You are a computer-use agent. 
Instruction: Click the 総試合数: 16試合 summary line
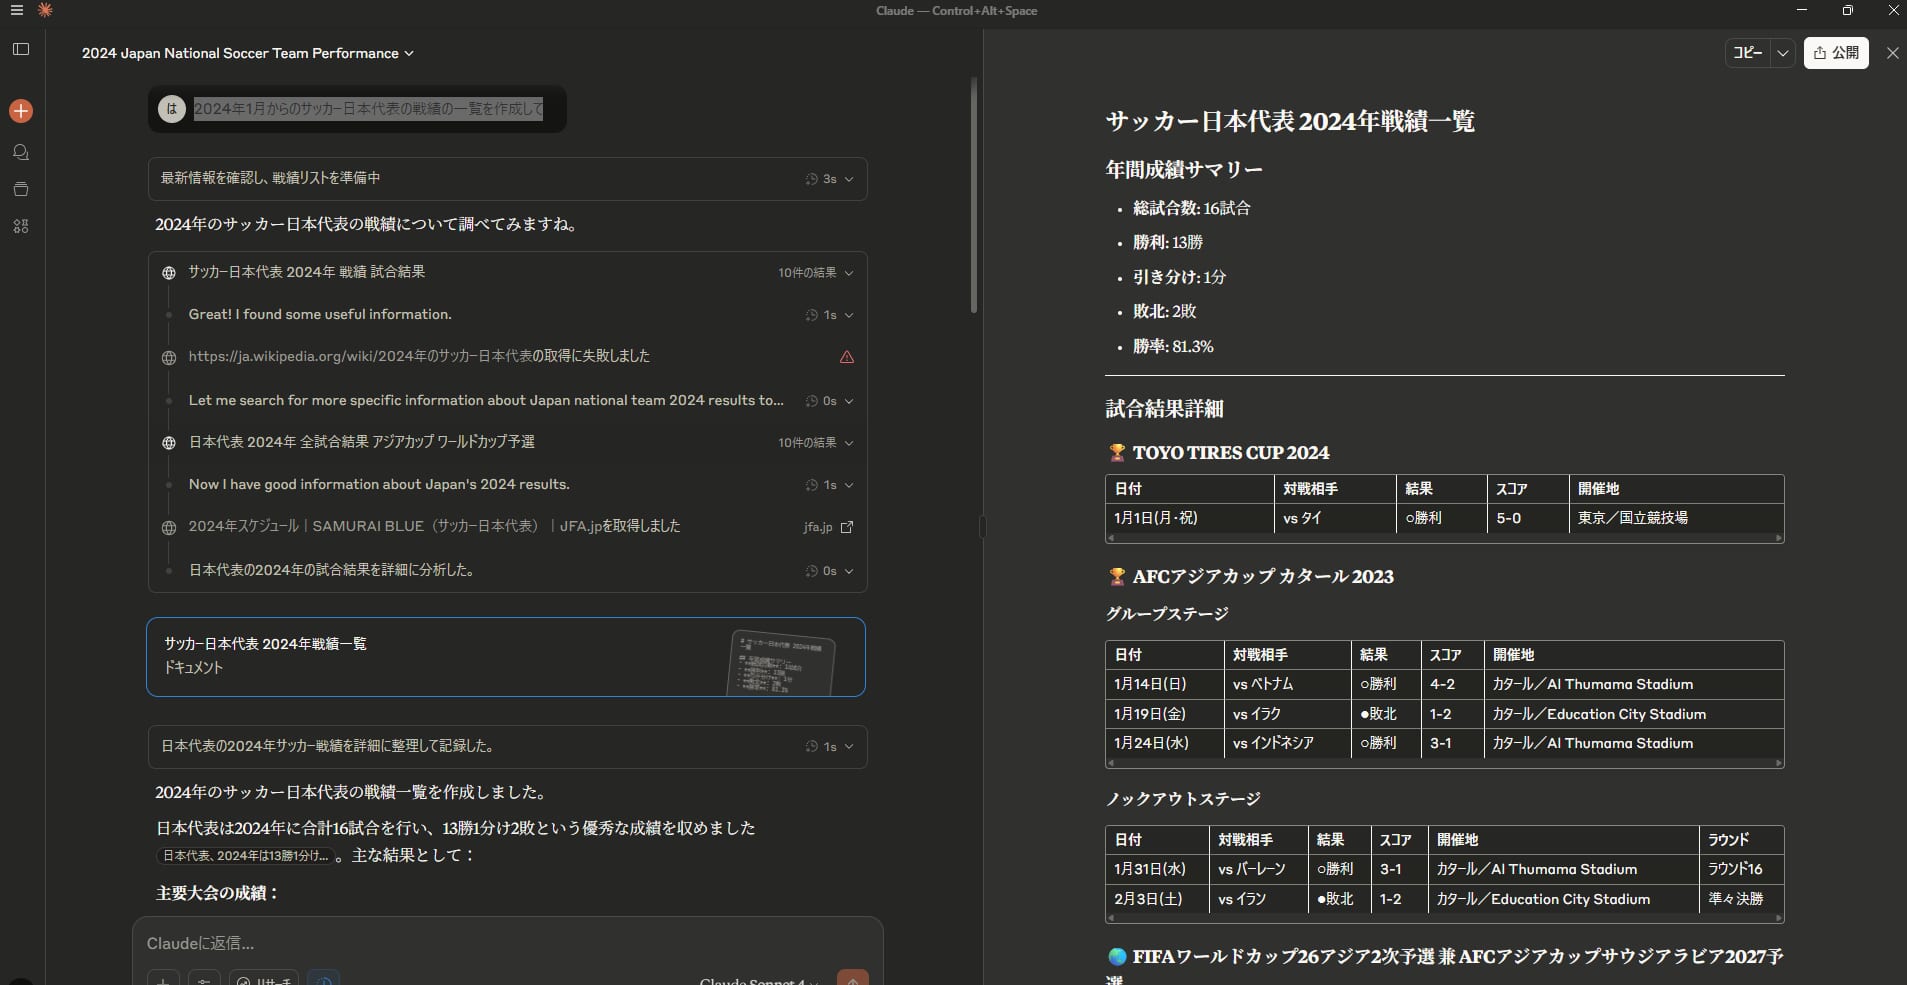tap(1192, 208)
